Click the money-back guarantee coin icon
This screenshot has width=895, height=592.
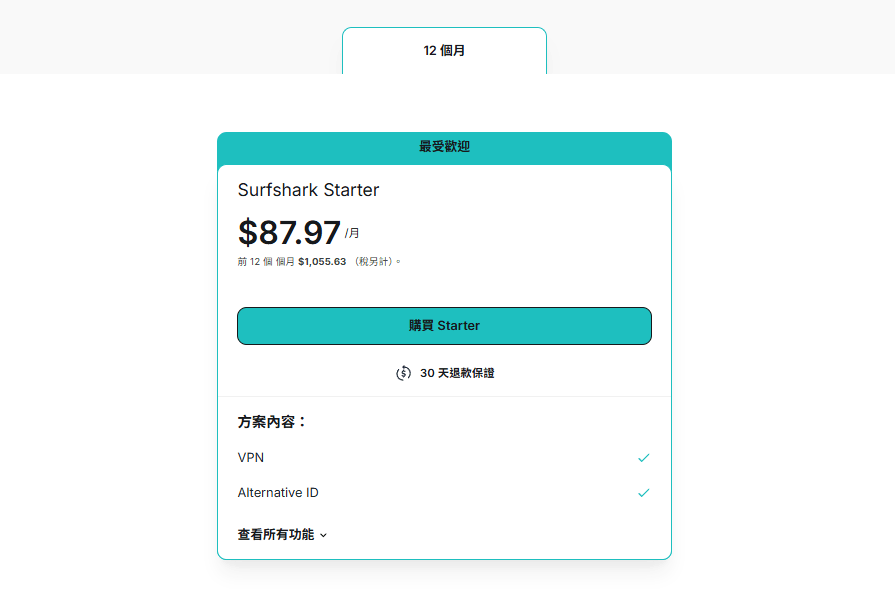pos(403,373)
